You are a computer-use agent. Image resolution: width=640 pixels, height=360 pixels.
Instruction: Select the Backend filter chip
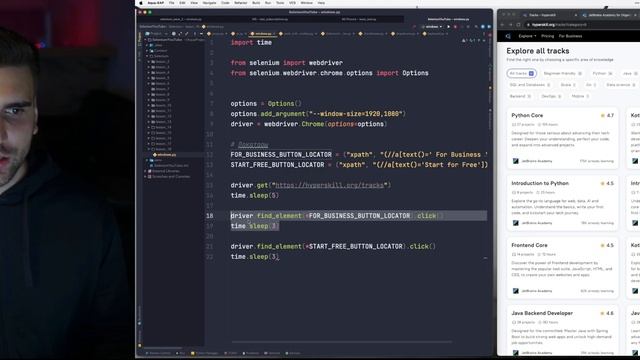520,96
